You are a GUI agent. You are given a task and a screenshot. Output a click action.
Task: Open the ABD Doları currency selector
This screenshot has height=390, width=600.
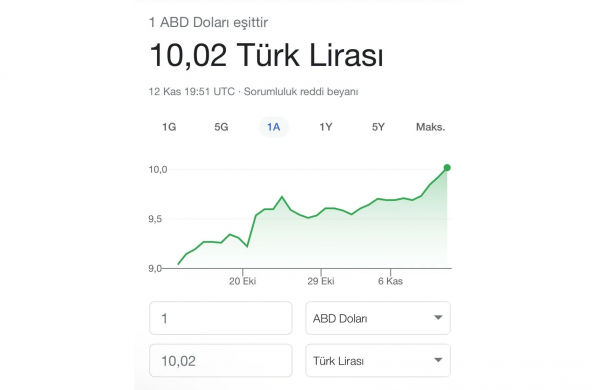378,318
